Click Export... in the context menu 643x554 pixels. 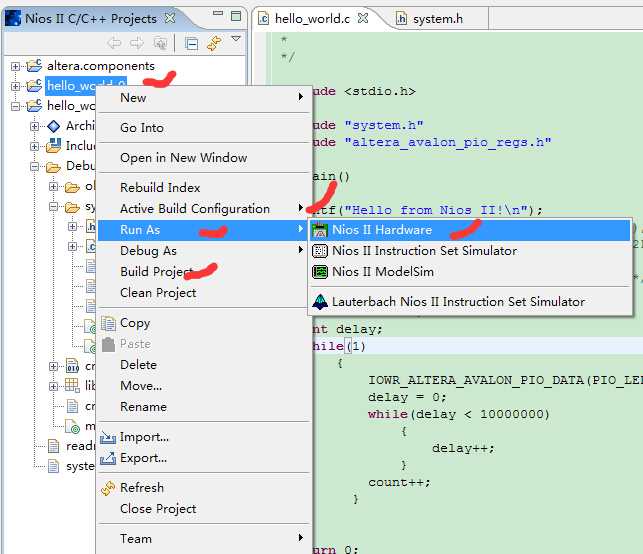click(x=203, y=458)
